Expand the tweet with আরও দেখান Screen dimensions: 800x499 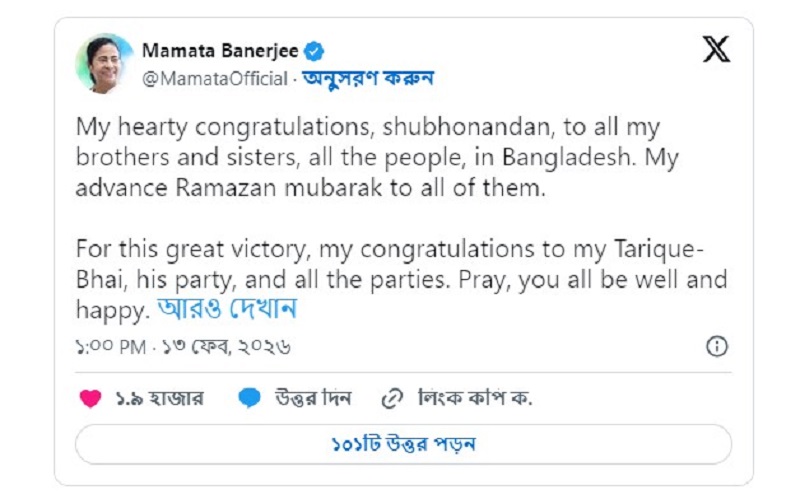point(227,308)
